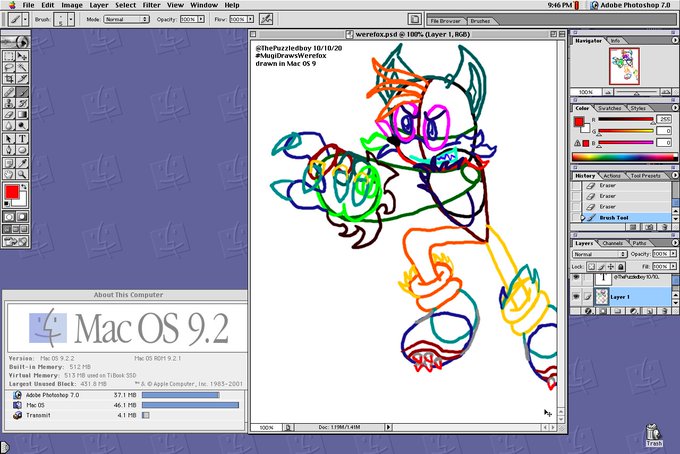Swap foreground and background colors

coord(24,187)
